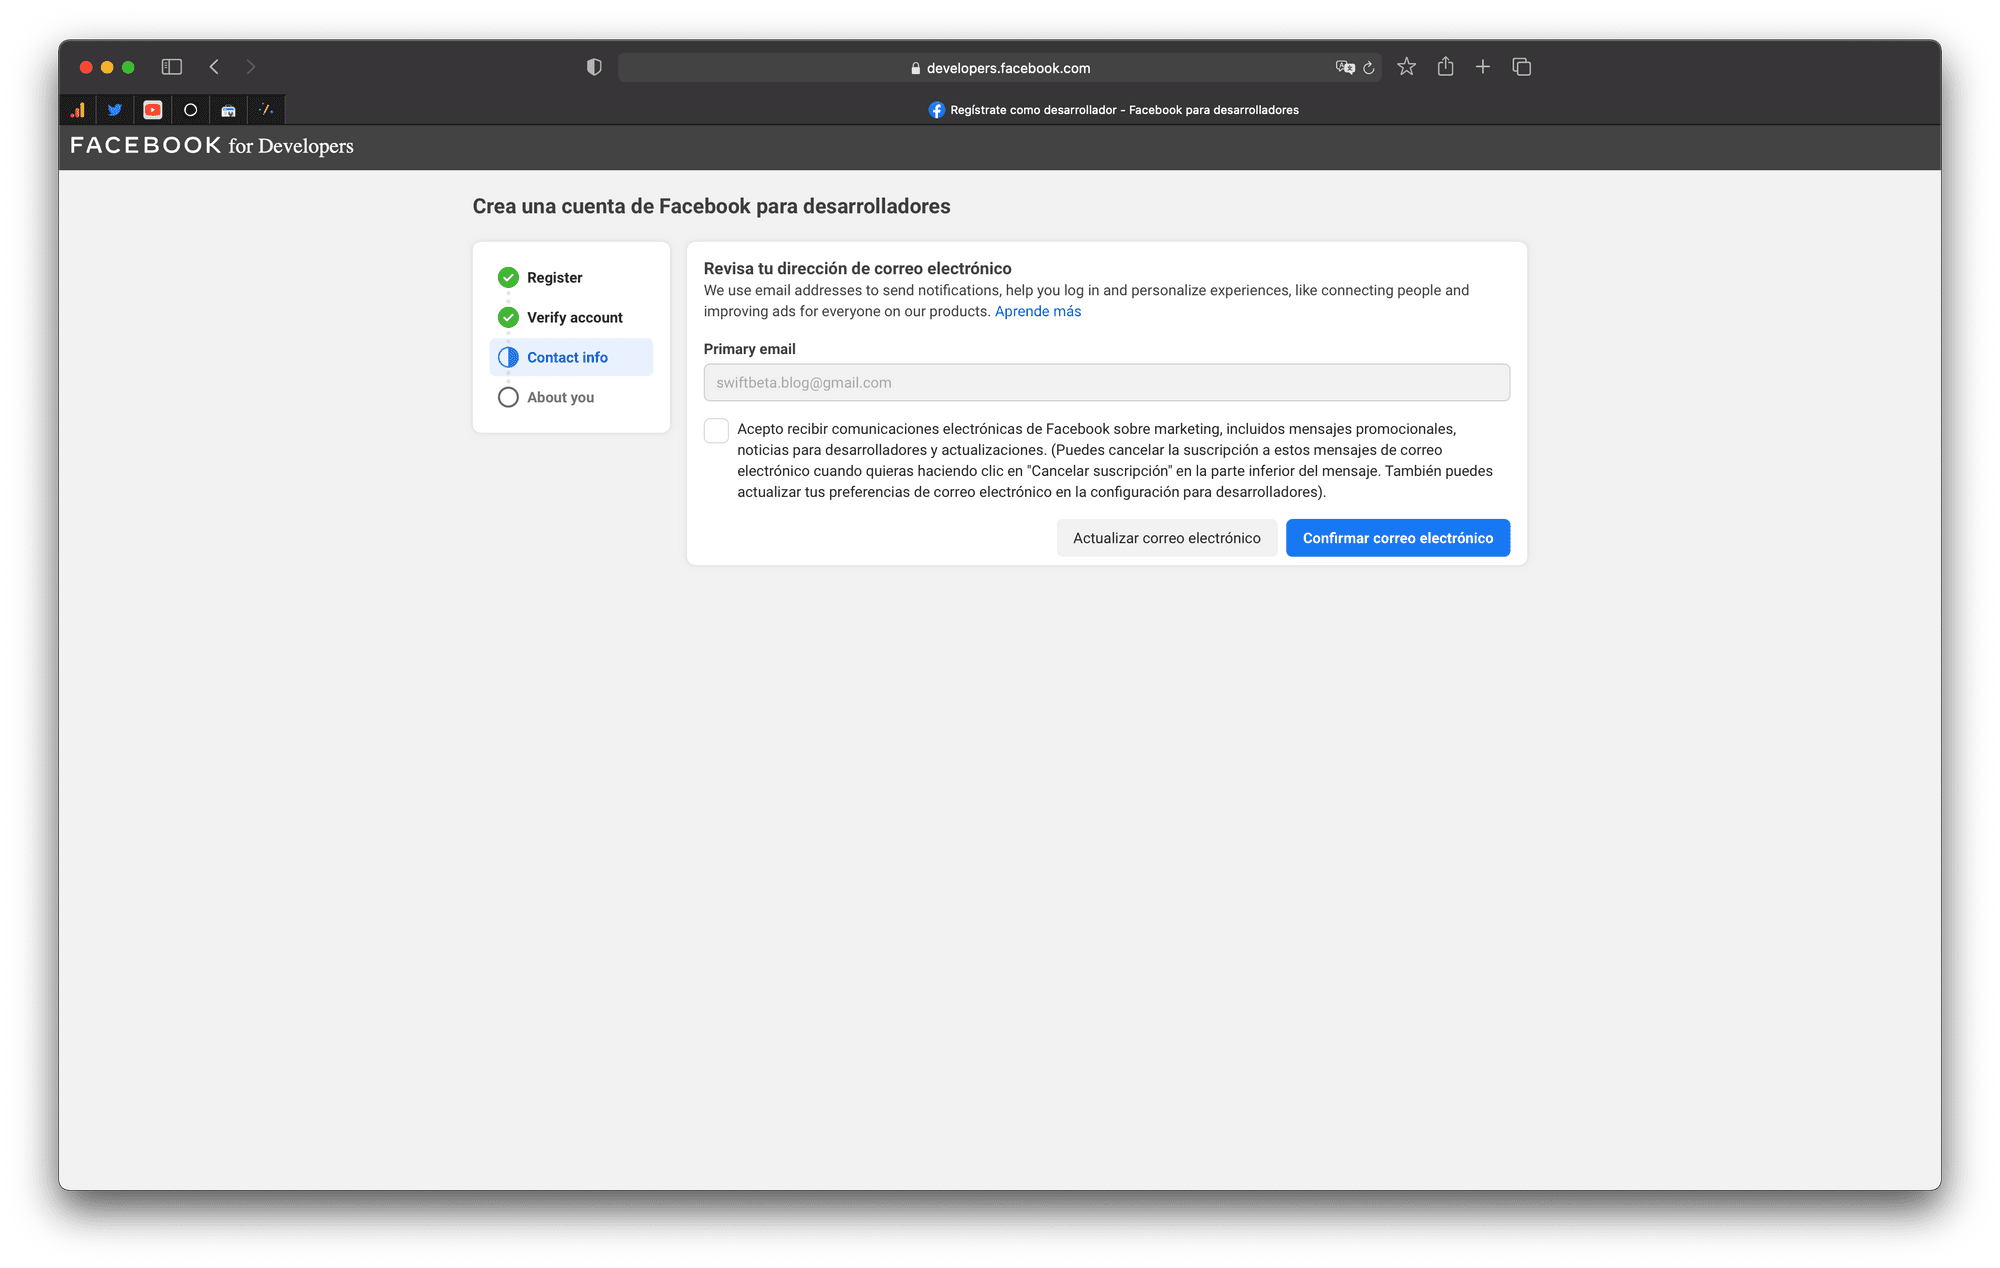Switch to the Twitter pinned tab
Viewport: 2000px width, 1268px height.
pos(115,110)
